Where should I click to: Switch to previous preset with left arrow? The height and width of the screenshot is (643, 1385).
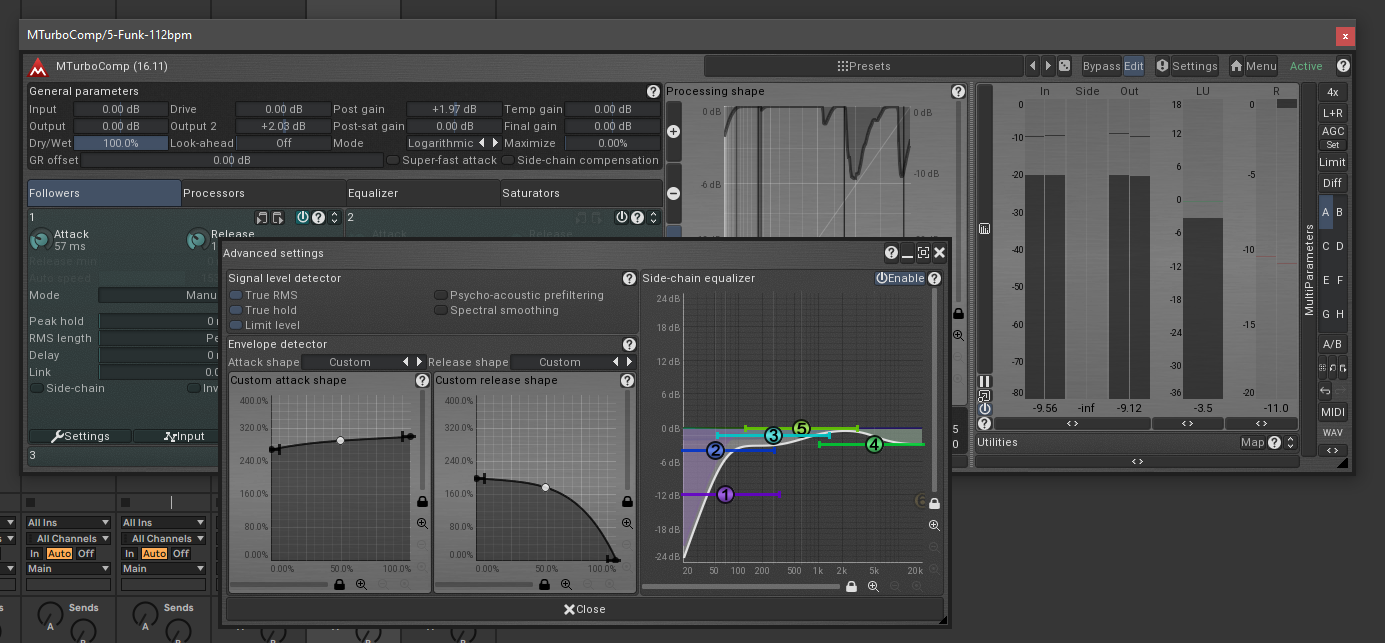1033,66
